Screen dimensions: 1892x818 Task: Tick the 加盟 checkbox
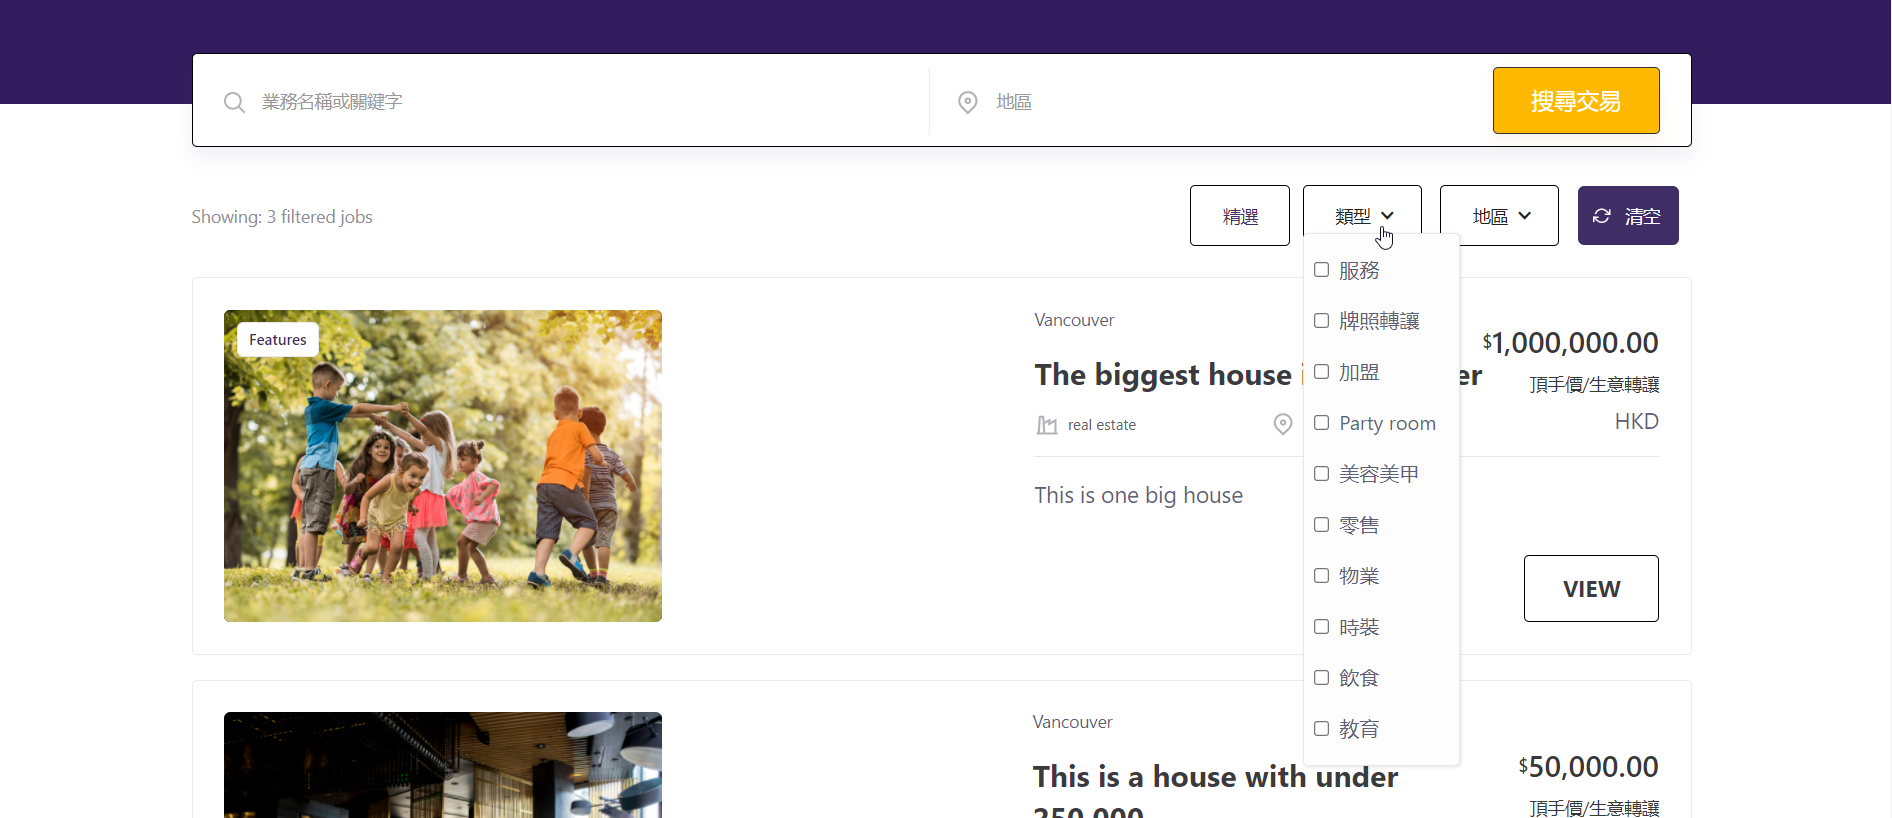[1321, 372]
